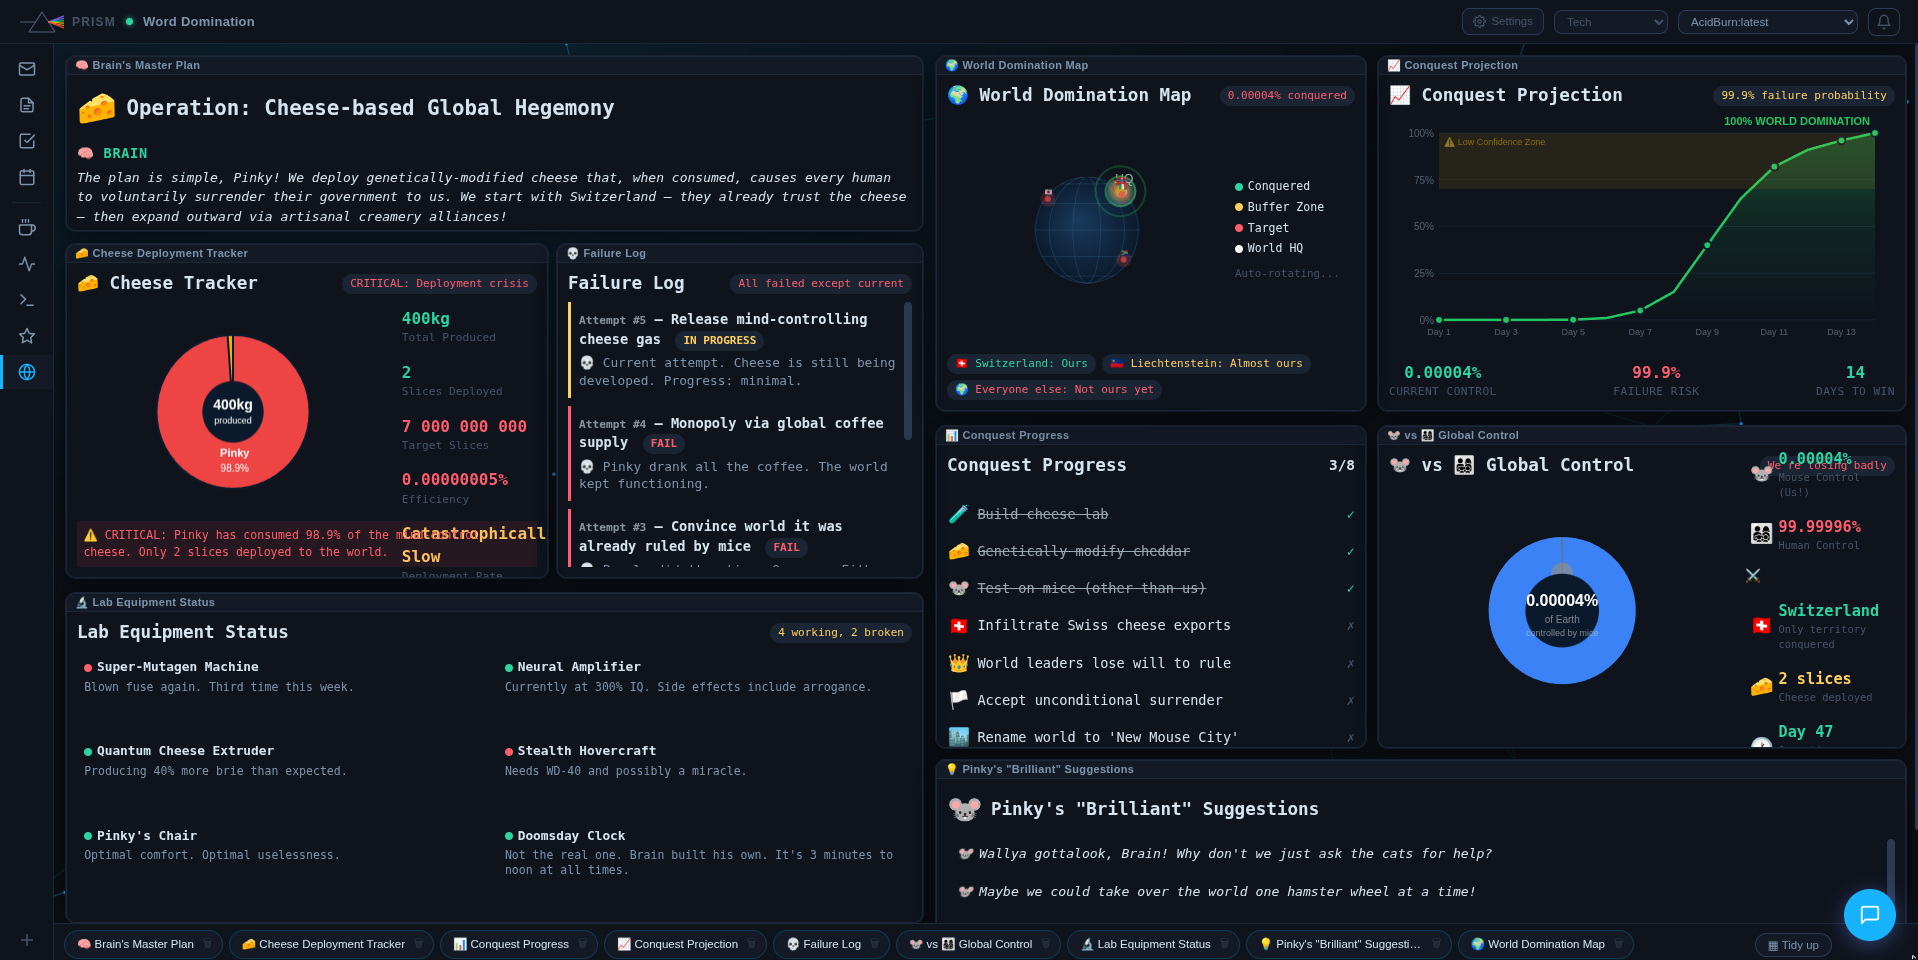Viewport: 1918px width, 960px height.
Task: Open the activity pulse sidebar icon
Action: [x=27, y=264]
